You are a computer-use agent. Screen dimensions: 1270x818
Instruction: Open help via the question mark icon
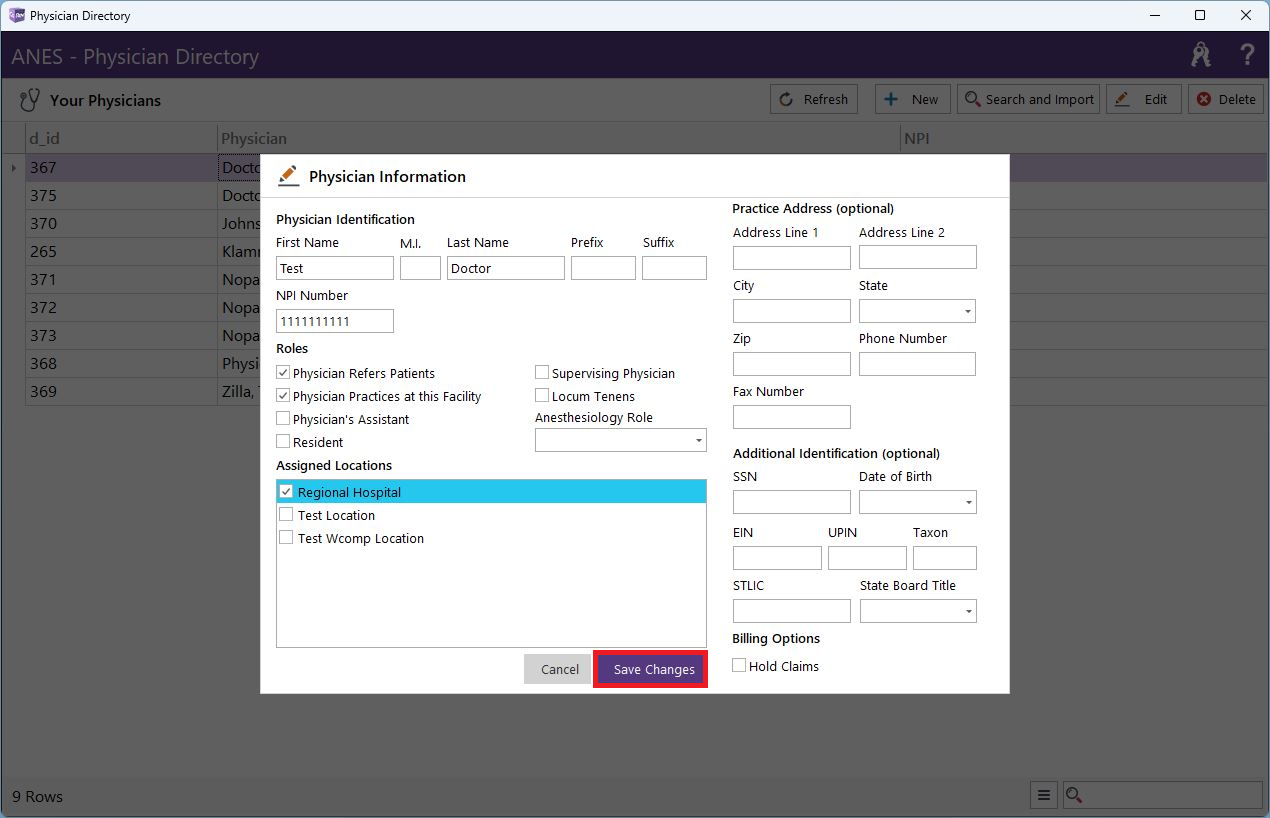click(1247, 55)
